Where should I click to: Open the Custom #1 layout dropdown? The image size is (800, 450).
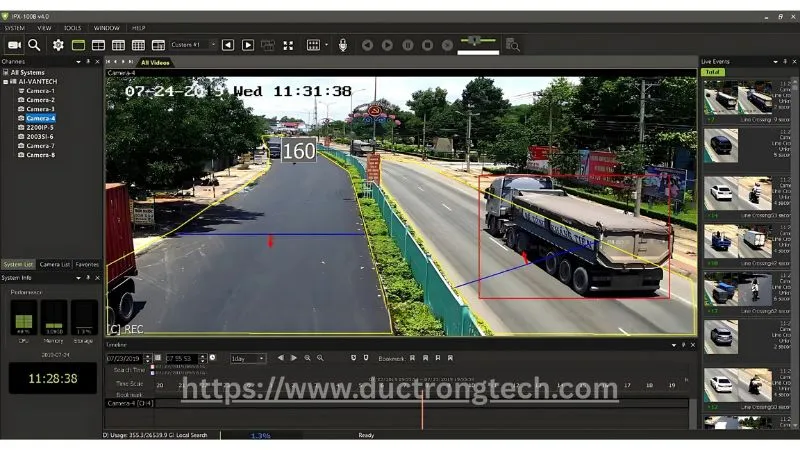pos(192,45)
